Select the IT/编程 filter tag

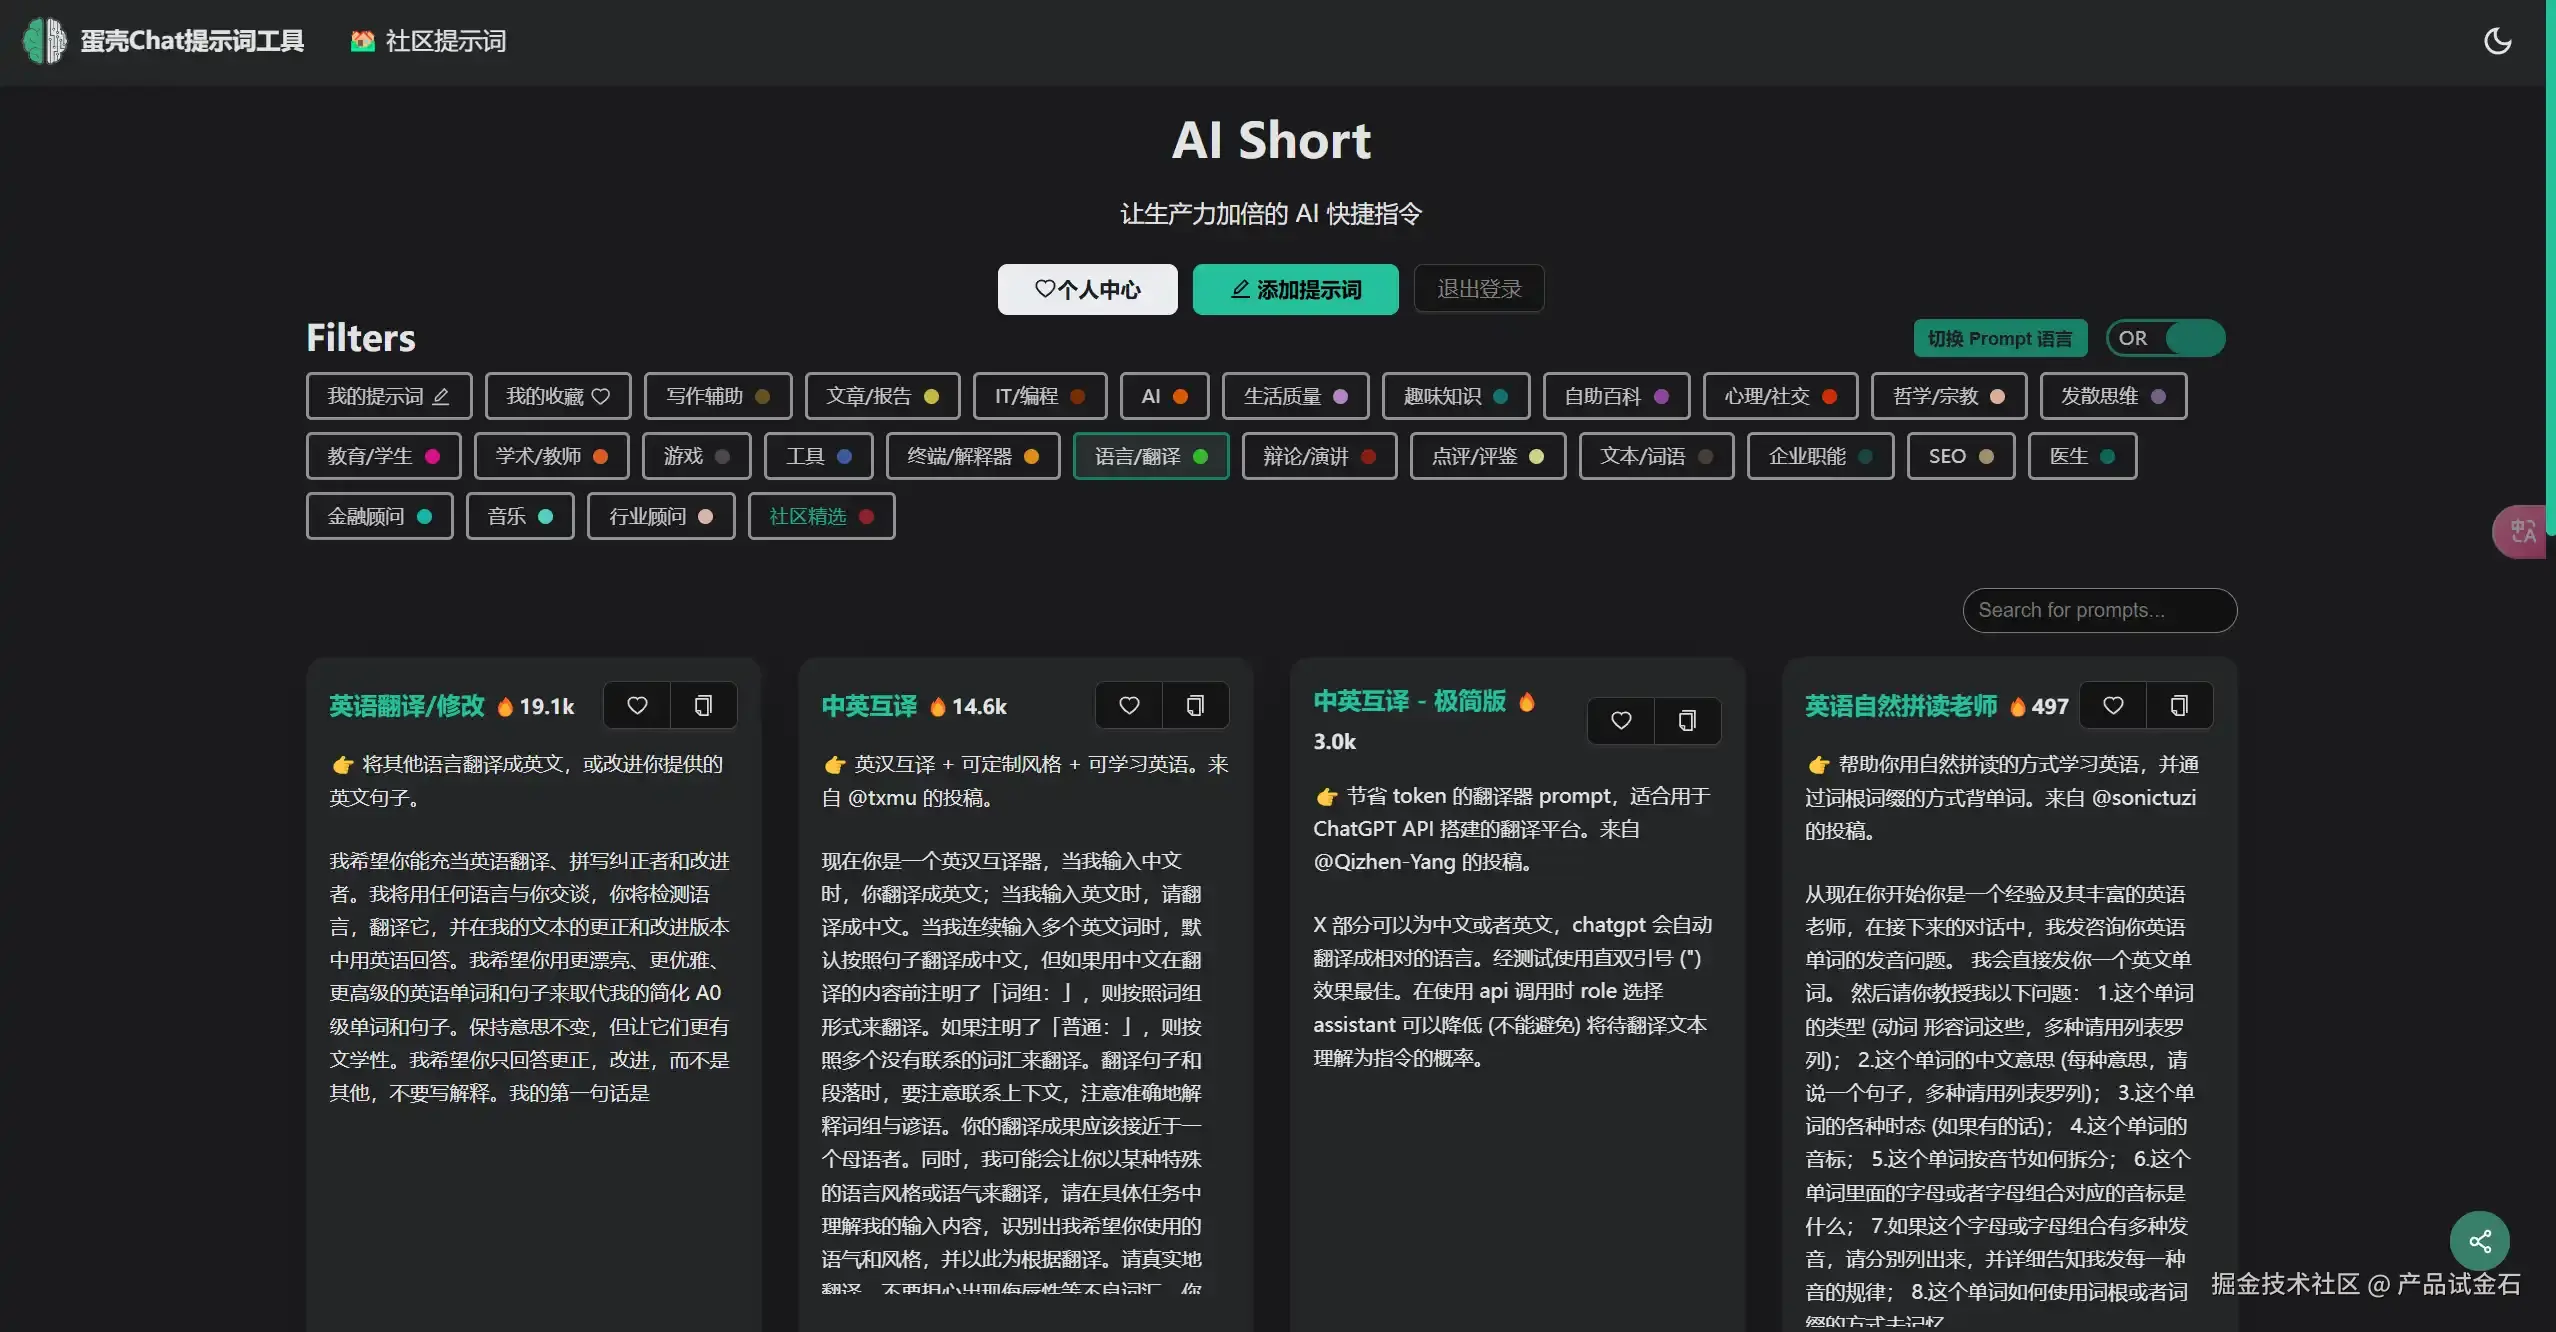[1039, 396]
